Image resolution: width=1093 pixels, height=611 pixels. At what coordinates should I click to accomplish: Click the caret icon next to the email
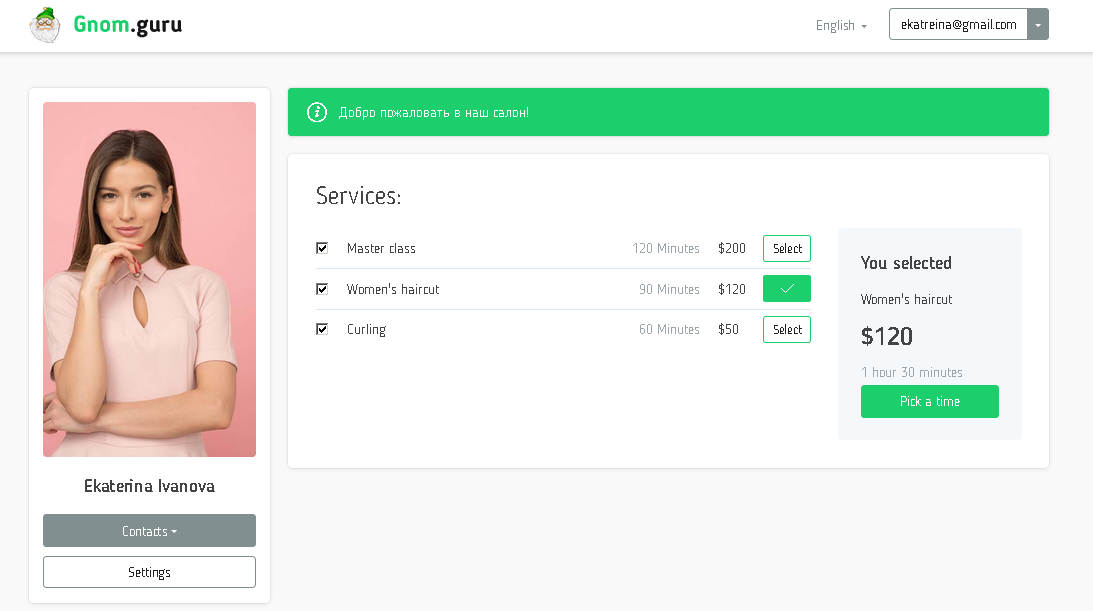(x=1037, y=24)
